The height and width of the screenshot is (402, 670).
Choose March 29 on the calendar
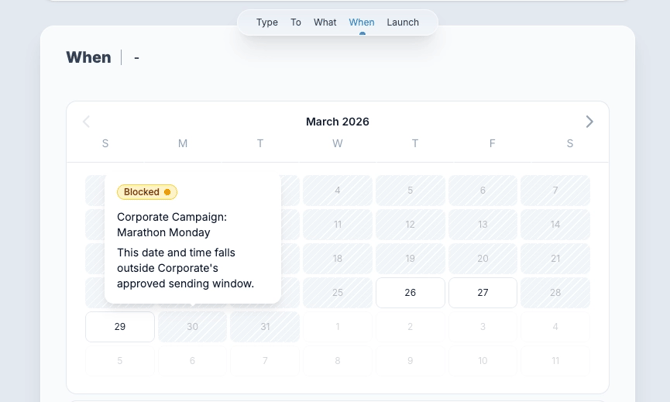coord(120,327)
